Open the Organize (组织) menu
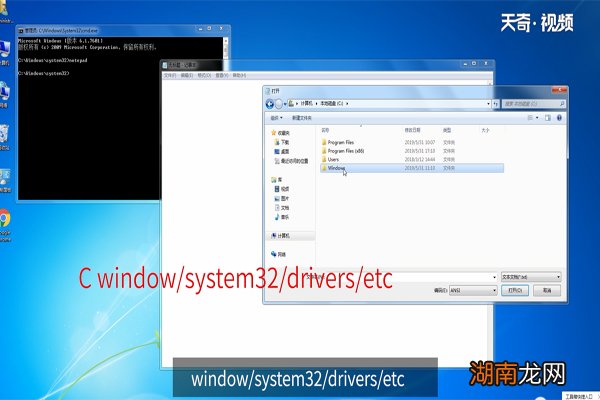The image size is (600, 400). pyautogui.click(x=276, y=118)
